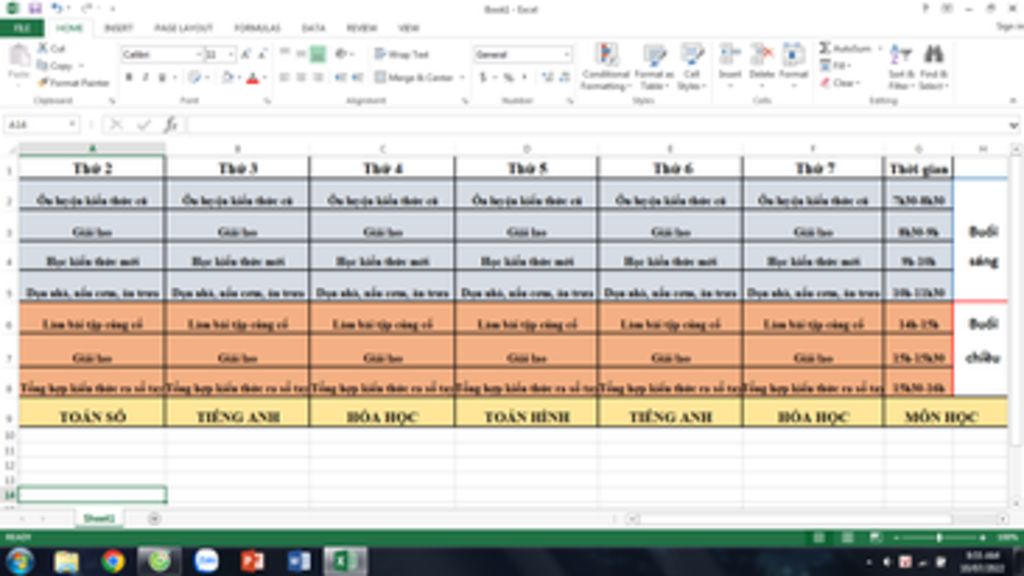Open the REVIEW tab
Screen dimensions: 1024x576
tap(361, 28)
